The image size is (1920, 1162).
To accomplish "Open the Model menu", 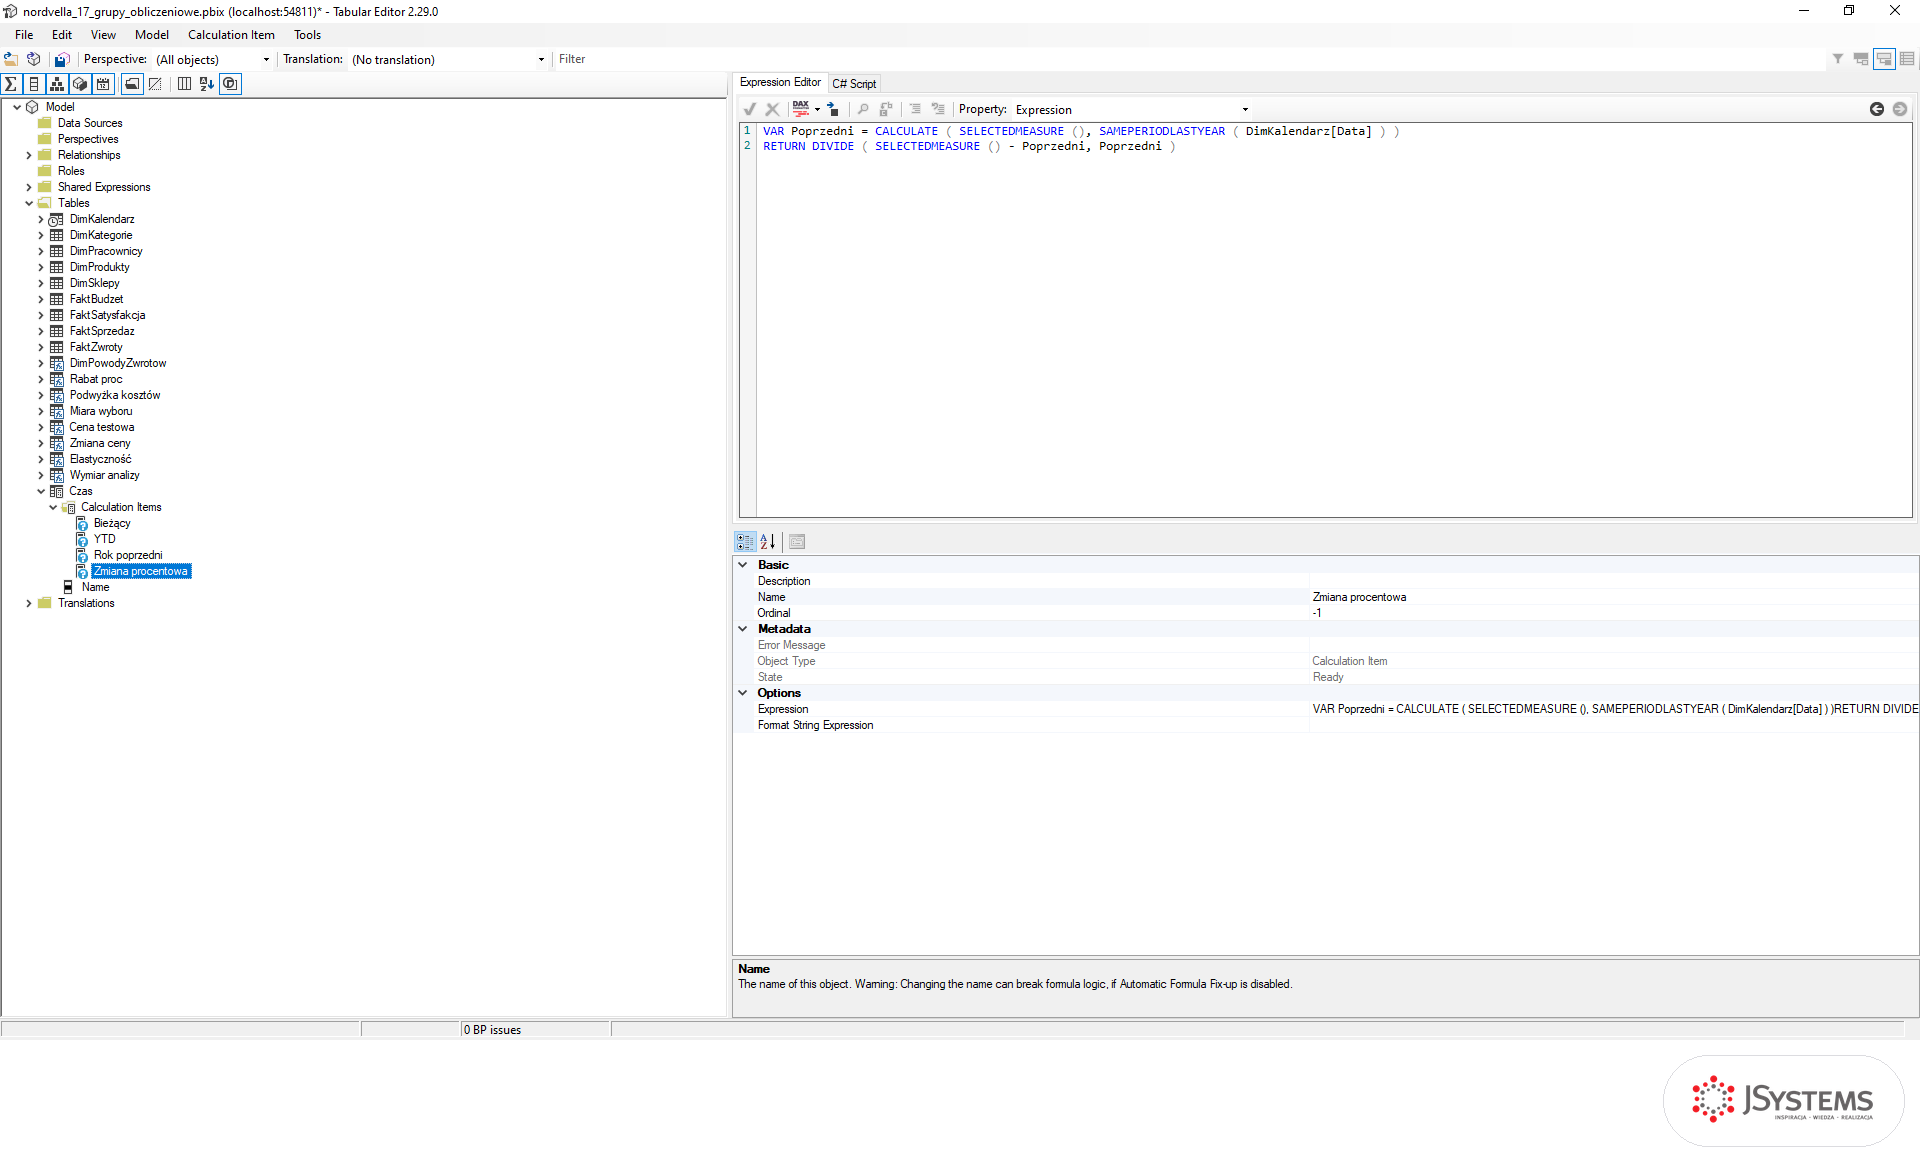I will pos(152,35).
